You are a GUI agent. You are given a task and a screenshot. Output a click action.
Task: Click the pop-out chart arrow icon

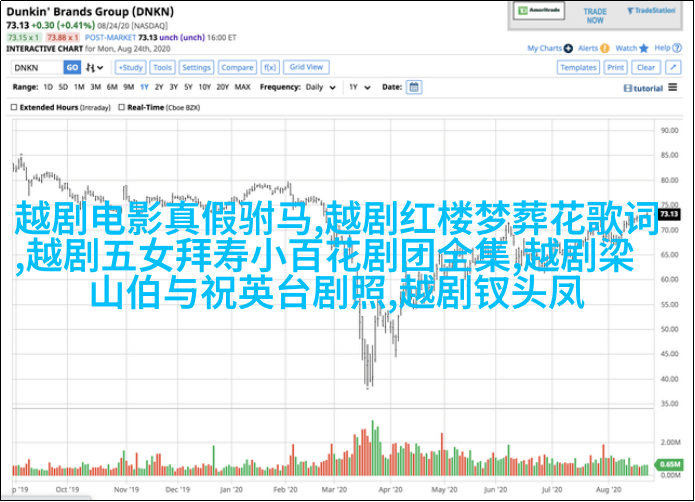[x=673, y=67]
